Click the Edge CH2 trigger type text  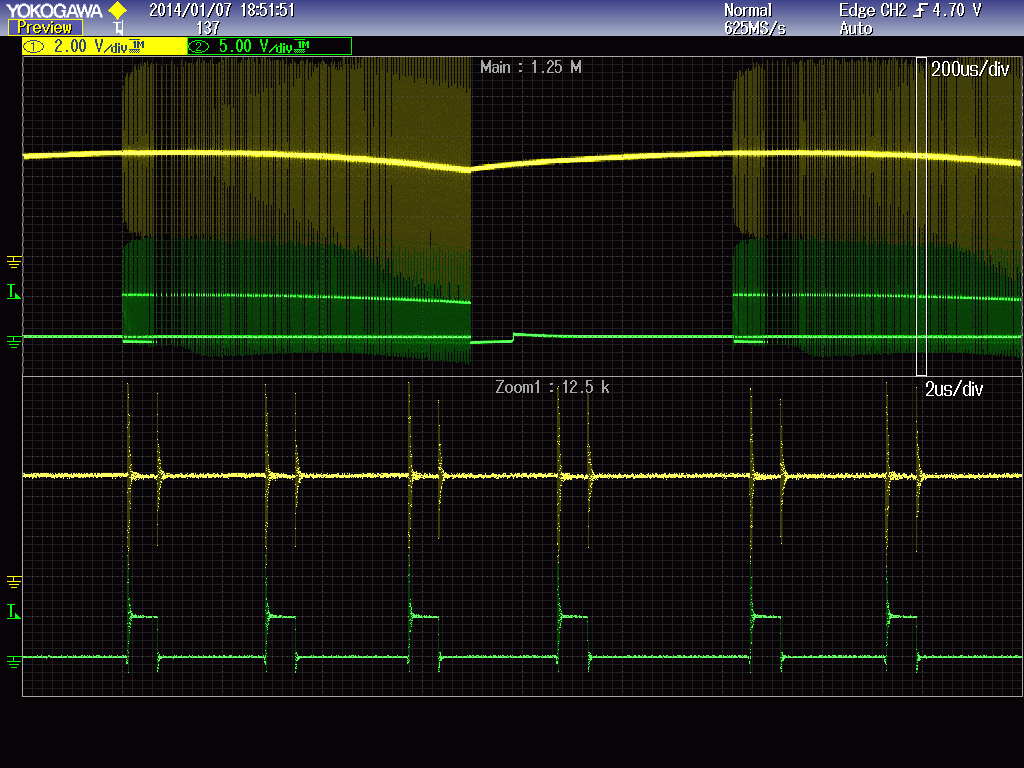click(872, 10)
